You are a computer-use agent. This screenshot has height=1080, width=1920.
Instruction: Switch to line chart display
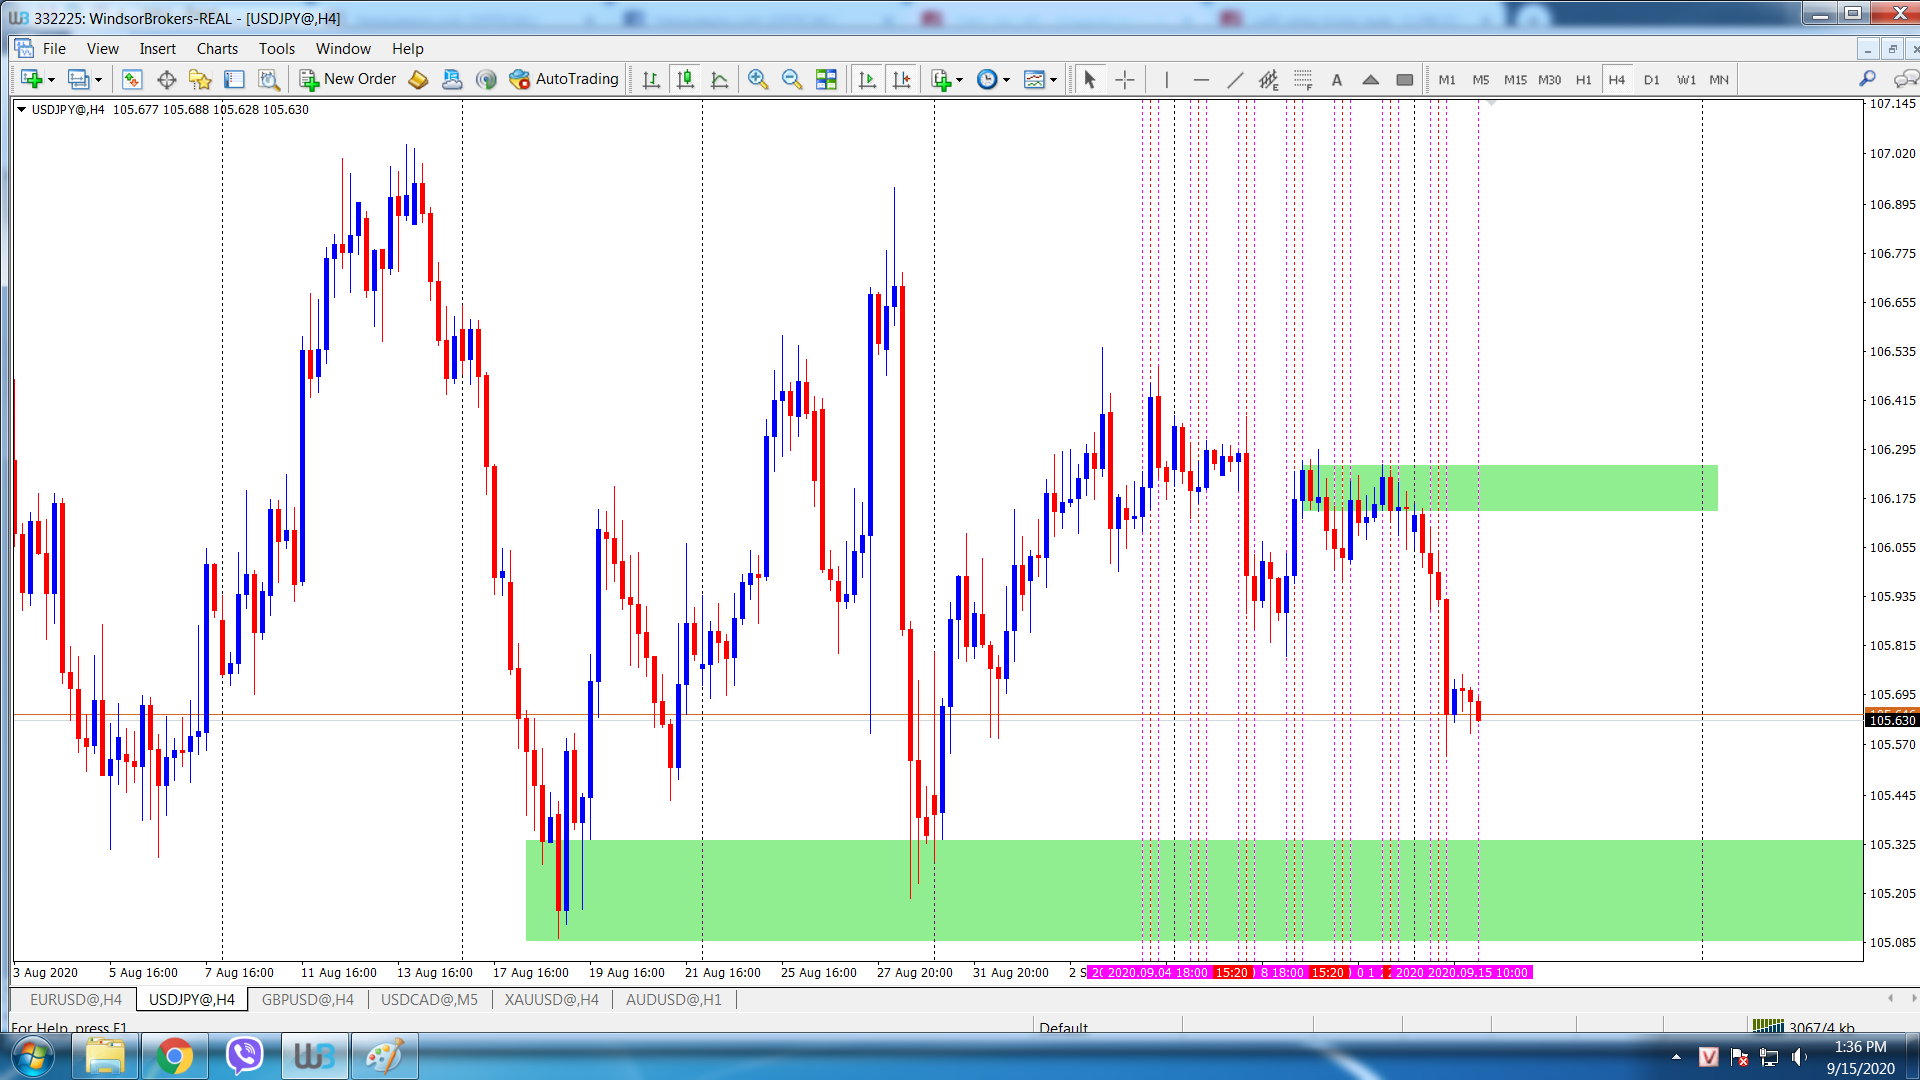719,79
